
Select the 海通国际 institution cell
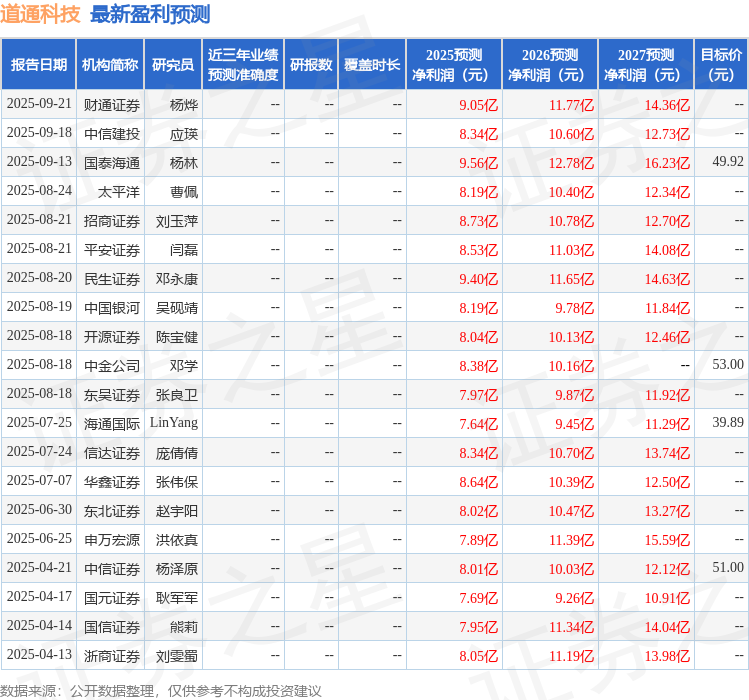pos(112,424)
